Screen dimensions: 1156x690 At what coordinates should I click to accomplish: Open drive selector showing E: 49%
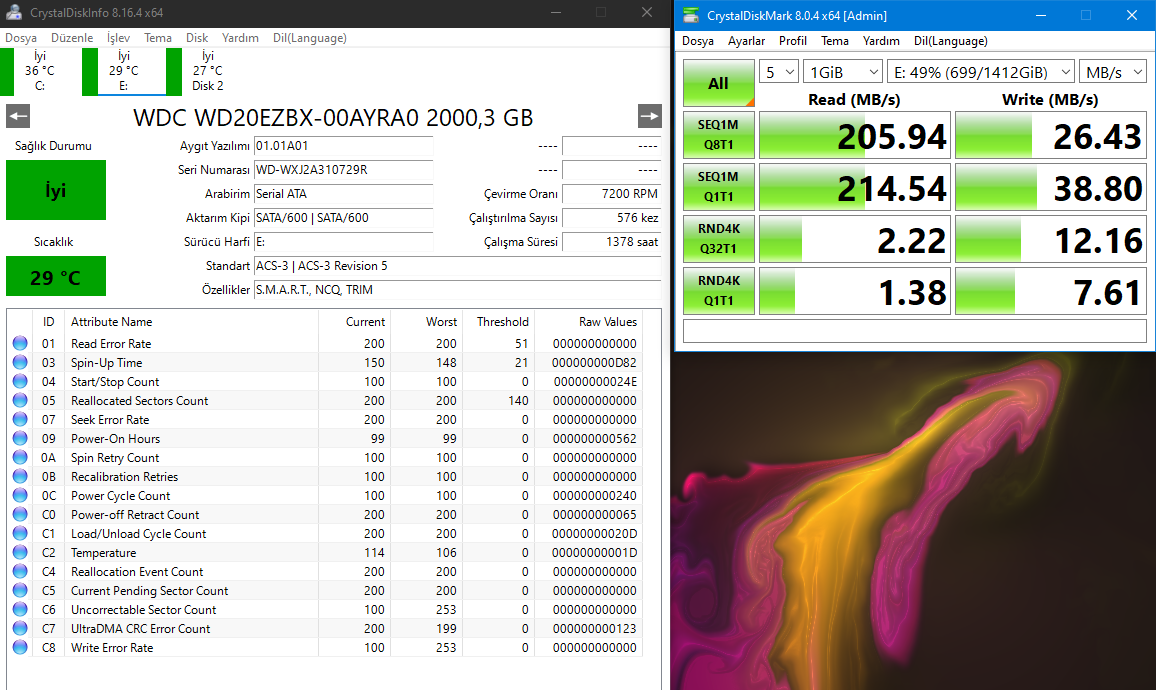click(x=981, y=72)
